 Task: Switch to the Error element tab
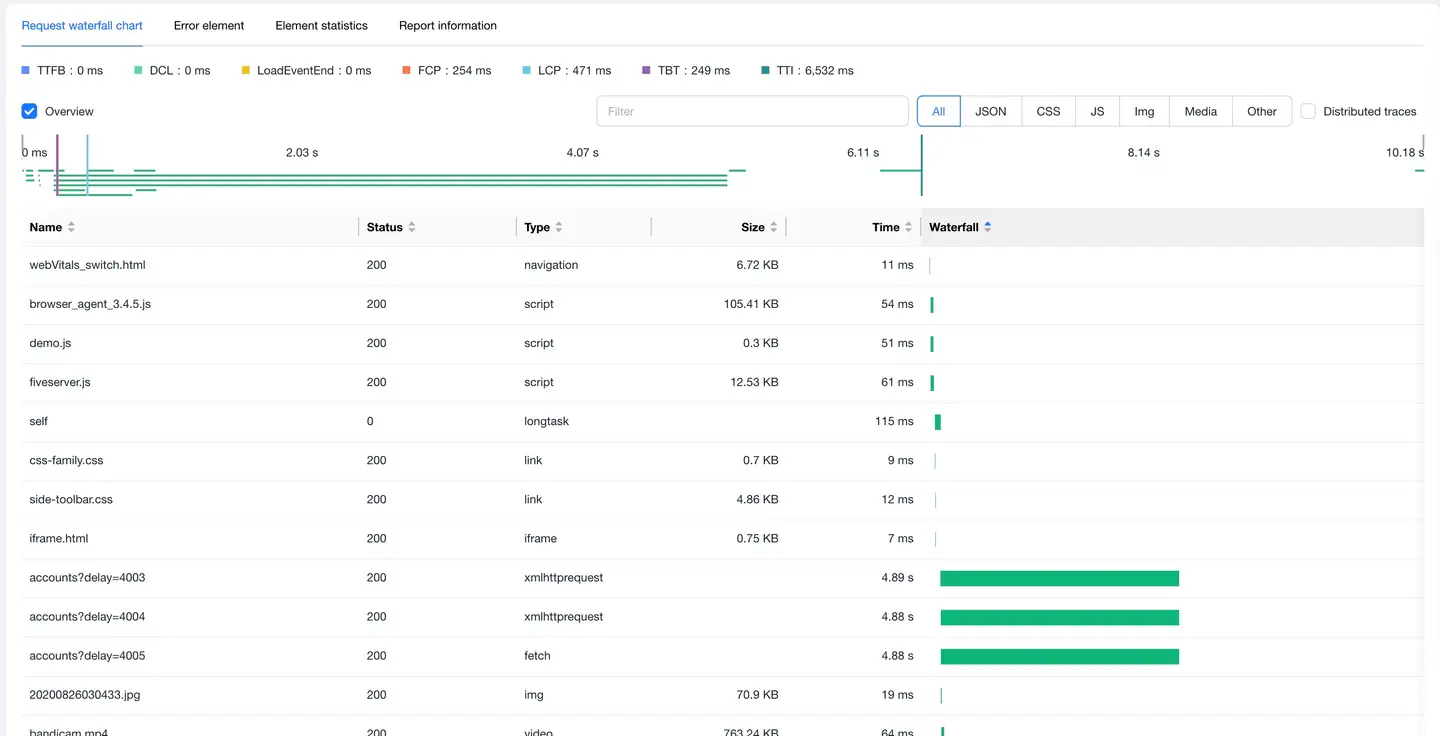[x=208, y=25]
